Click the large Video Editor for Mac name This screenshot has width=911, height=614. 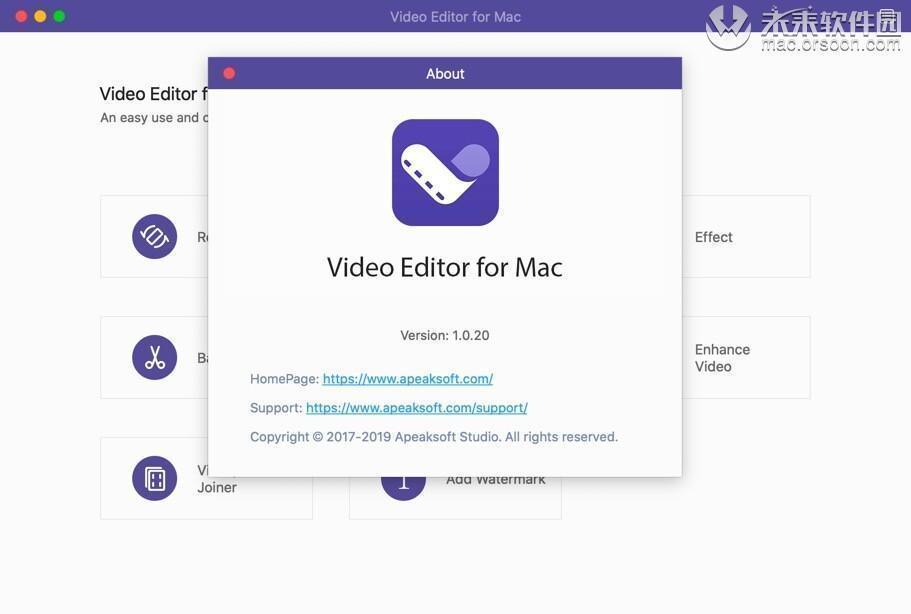(x=445, y=267)
